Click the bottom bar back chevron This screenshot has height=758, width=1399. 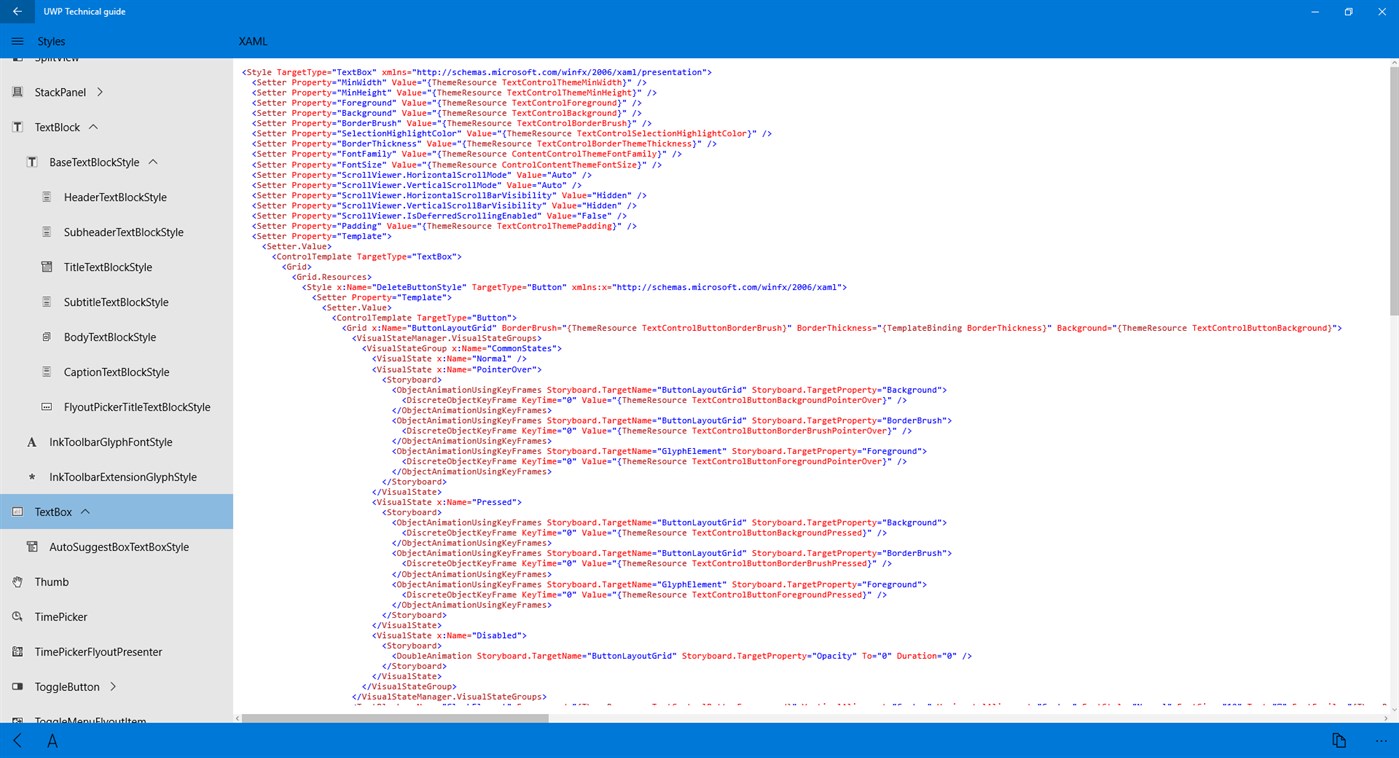(x=18, y=740)
